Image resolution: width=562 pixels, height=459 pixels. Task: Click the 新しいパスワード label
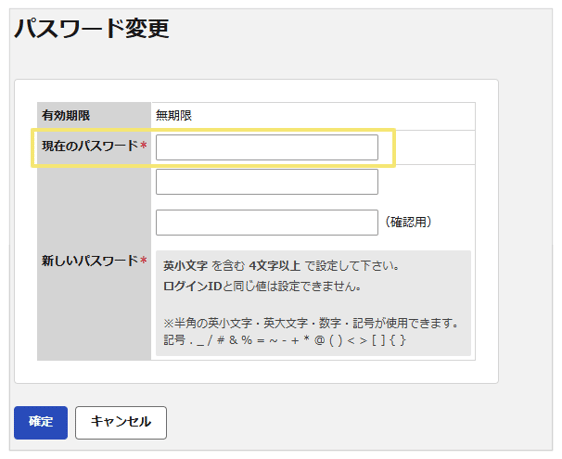tap(94, 260)
